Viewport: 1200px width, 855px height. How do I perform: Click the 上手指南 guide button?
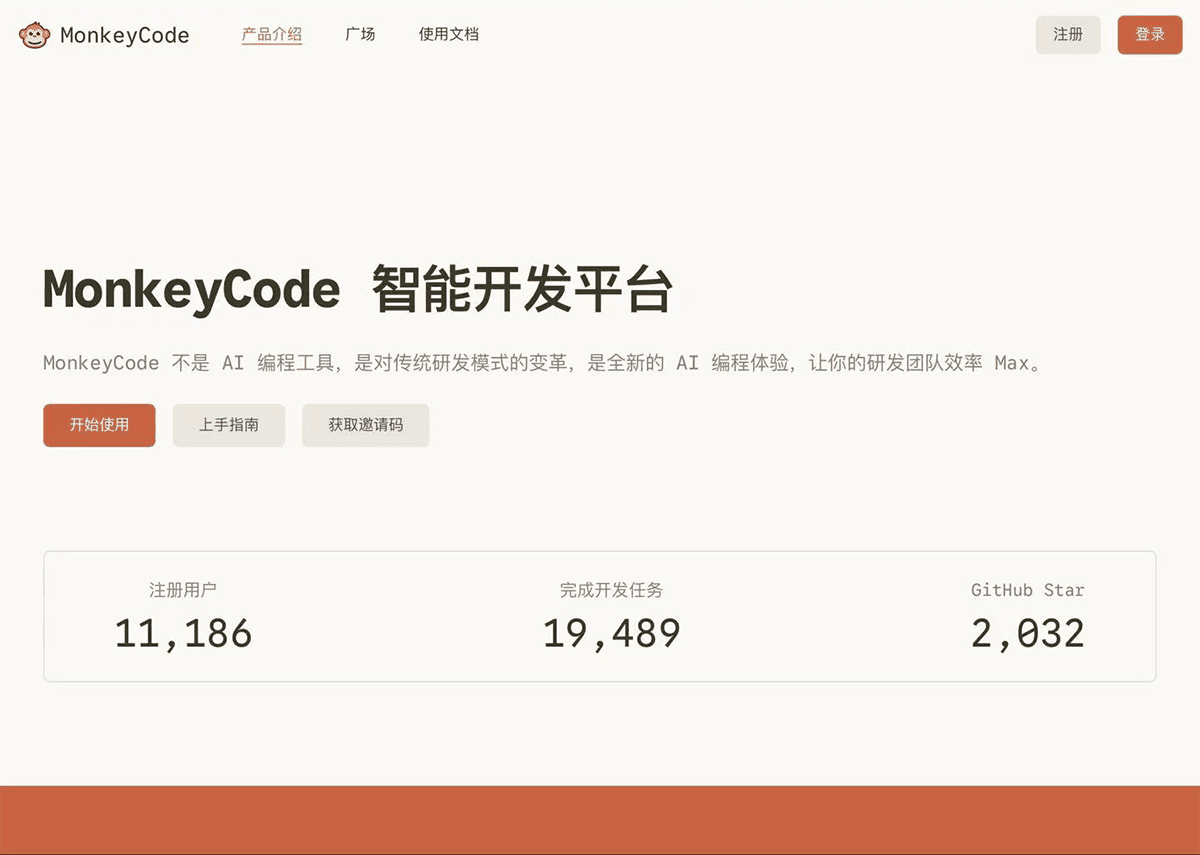click(228, 425)
